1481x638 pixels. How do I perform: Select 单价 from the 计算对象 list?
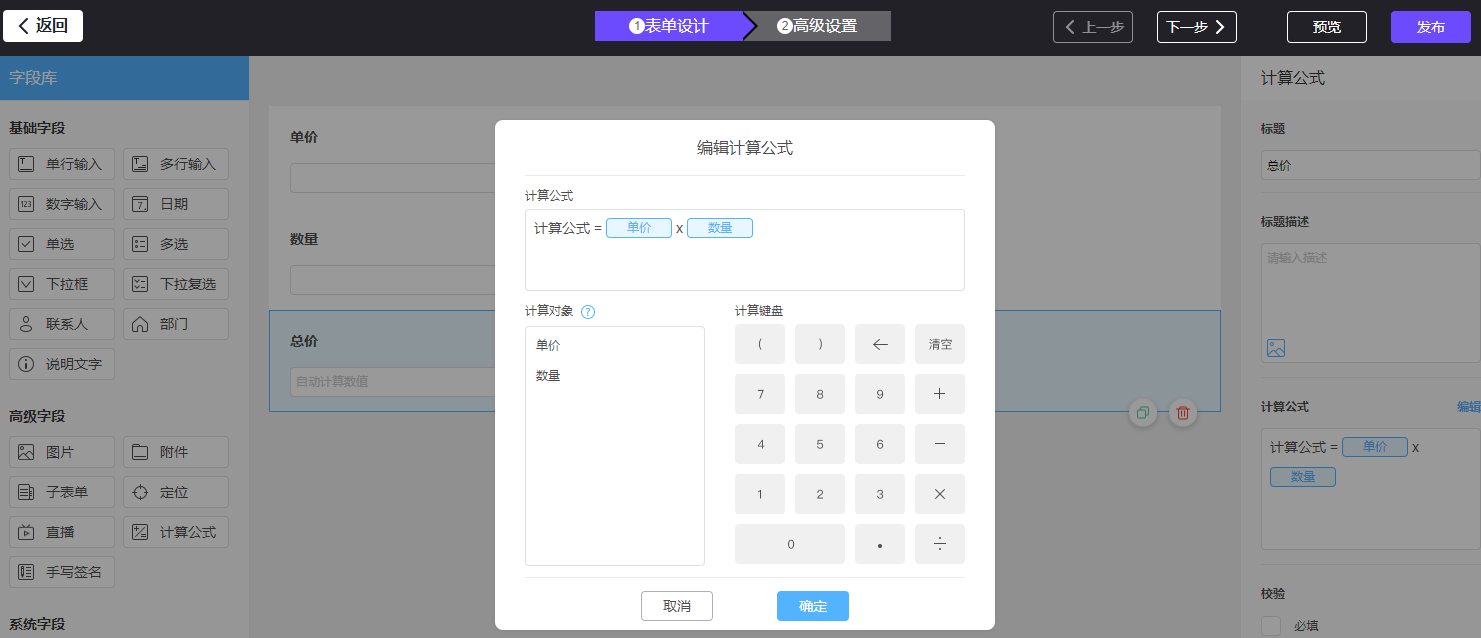pyautogui.click(x=548, y=346)
